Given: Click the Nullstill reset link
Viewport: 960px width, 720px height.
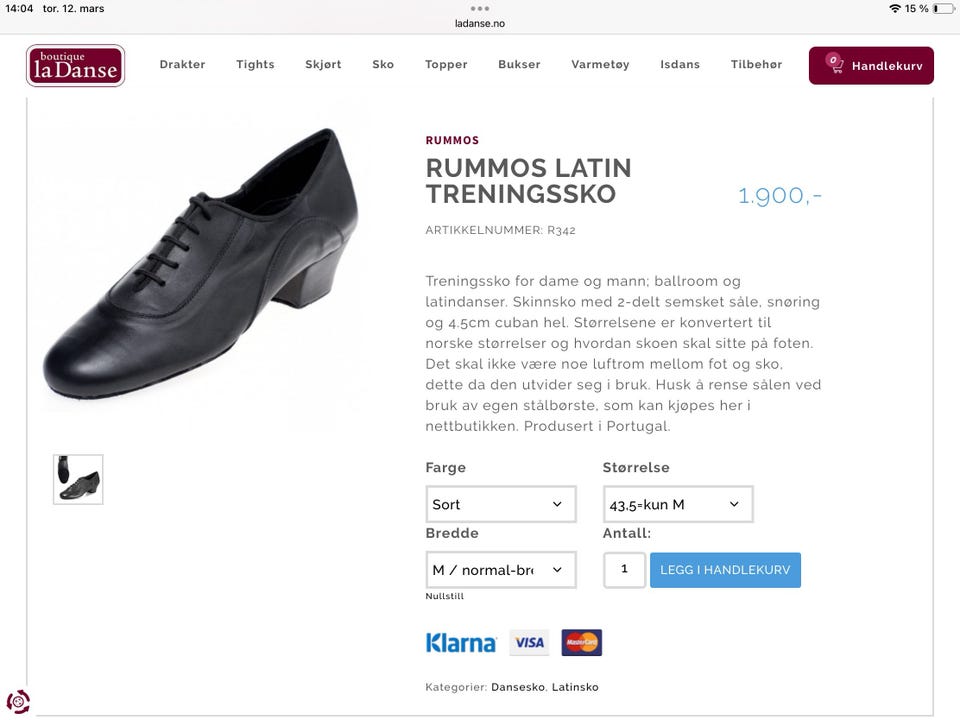Looking at the screenshot, I should (x=444, y=597).
